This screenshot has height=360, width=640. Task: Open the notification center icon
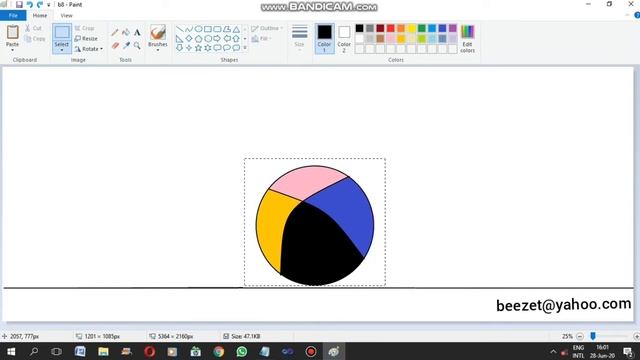629,351
